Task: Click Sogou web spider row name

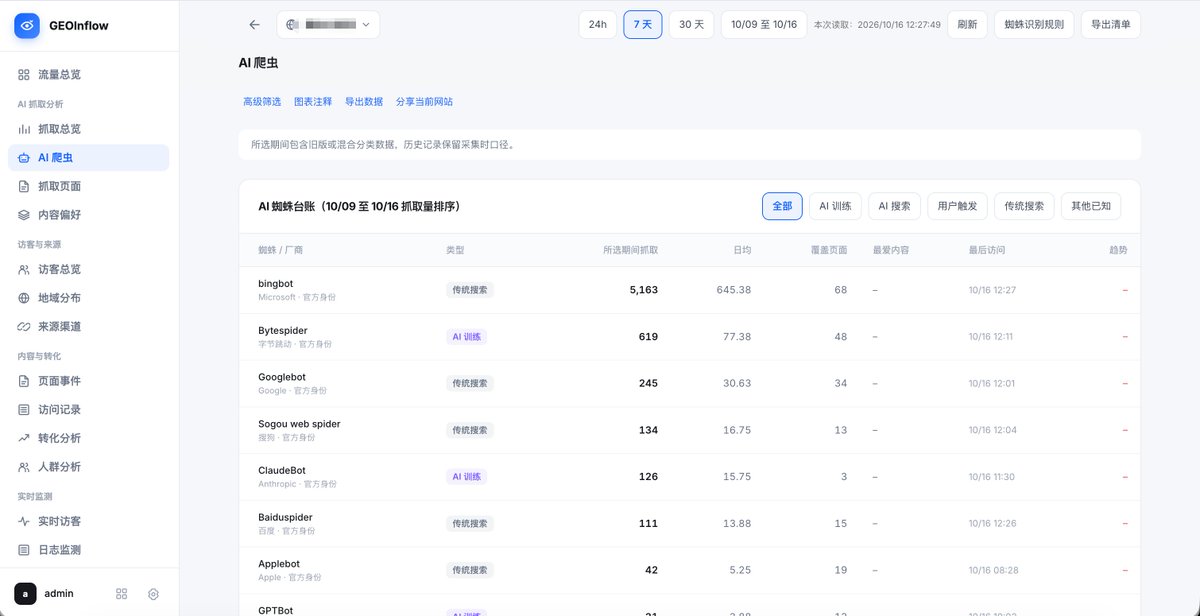Action: pos(299,424)
